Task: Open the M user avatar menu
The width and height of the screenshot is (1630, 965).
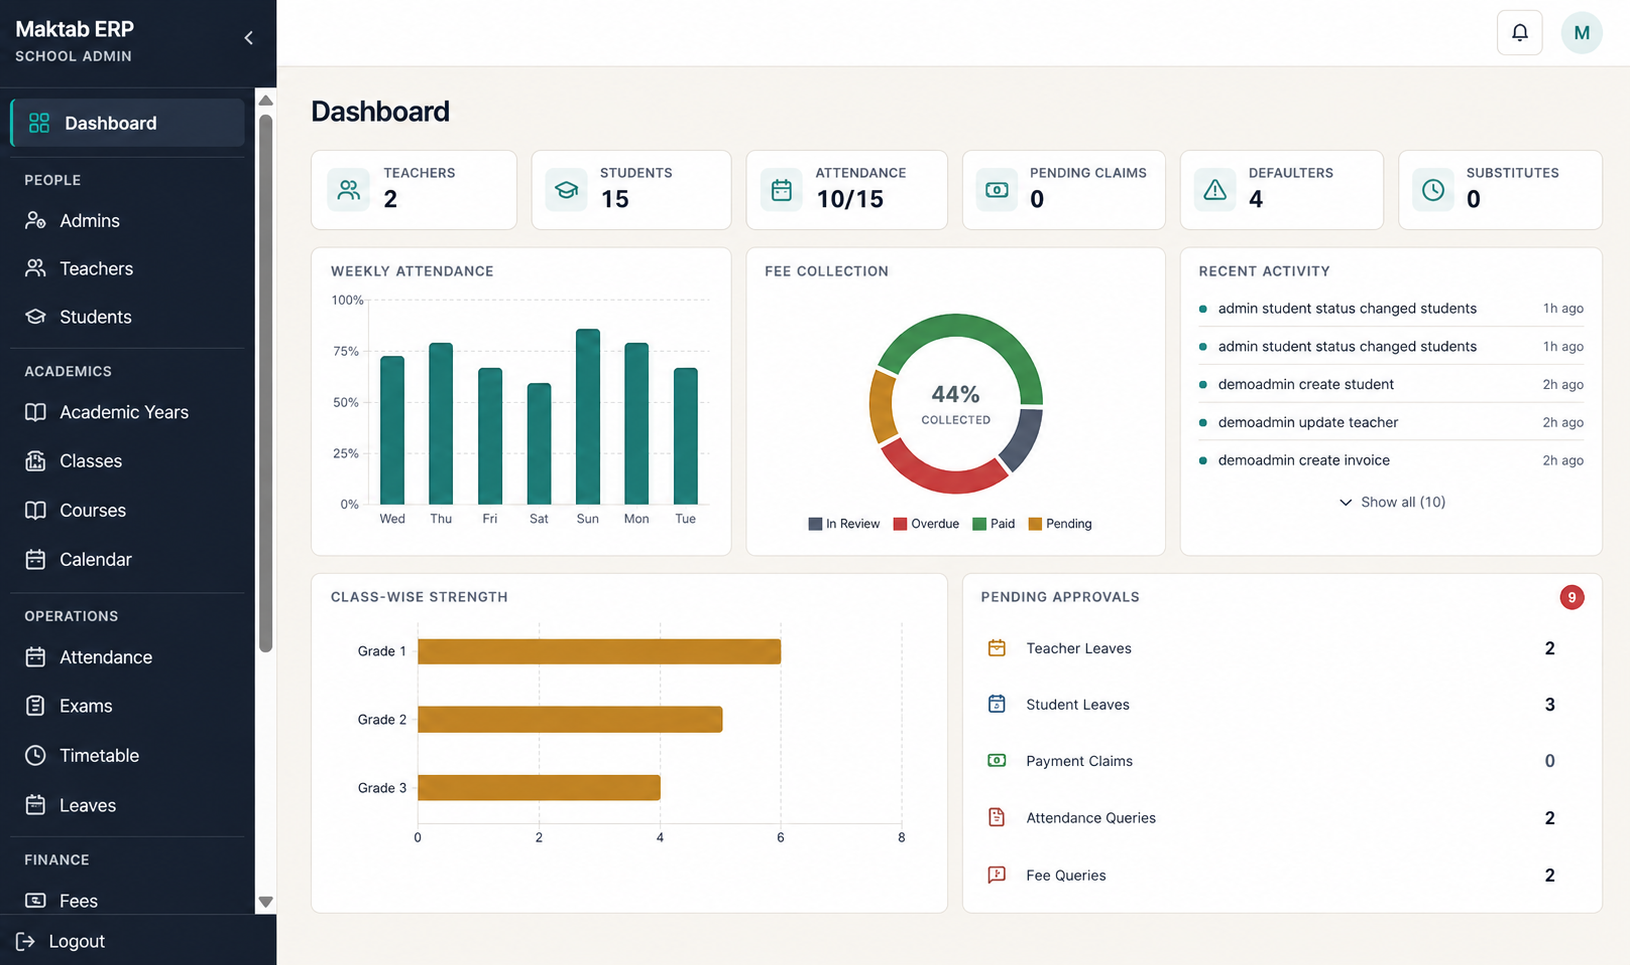Action: (1581, 33)
